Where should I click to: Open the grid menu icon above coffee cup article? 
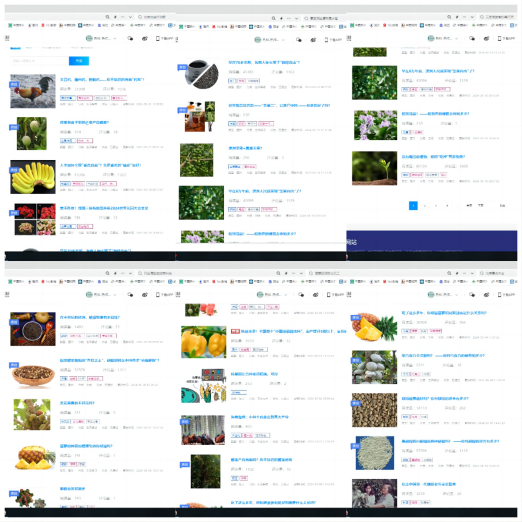click(177, 39)
